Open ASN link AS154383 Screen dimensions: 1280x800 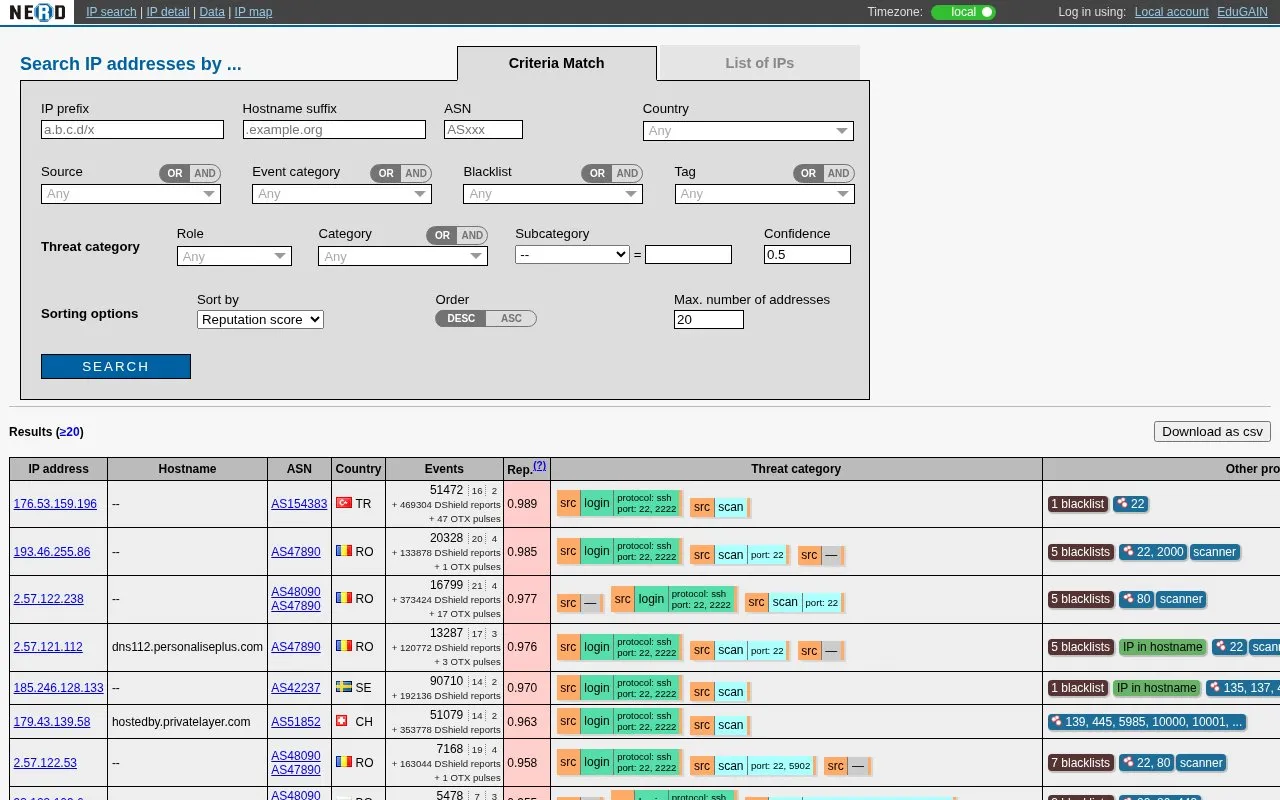tap(299, 504)
